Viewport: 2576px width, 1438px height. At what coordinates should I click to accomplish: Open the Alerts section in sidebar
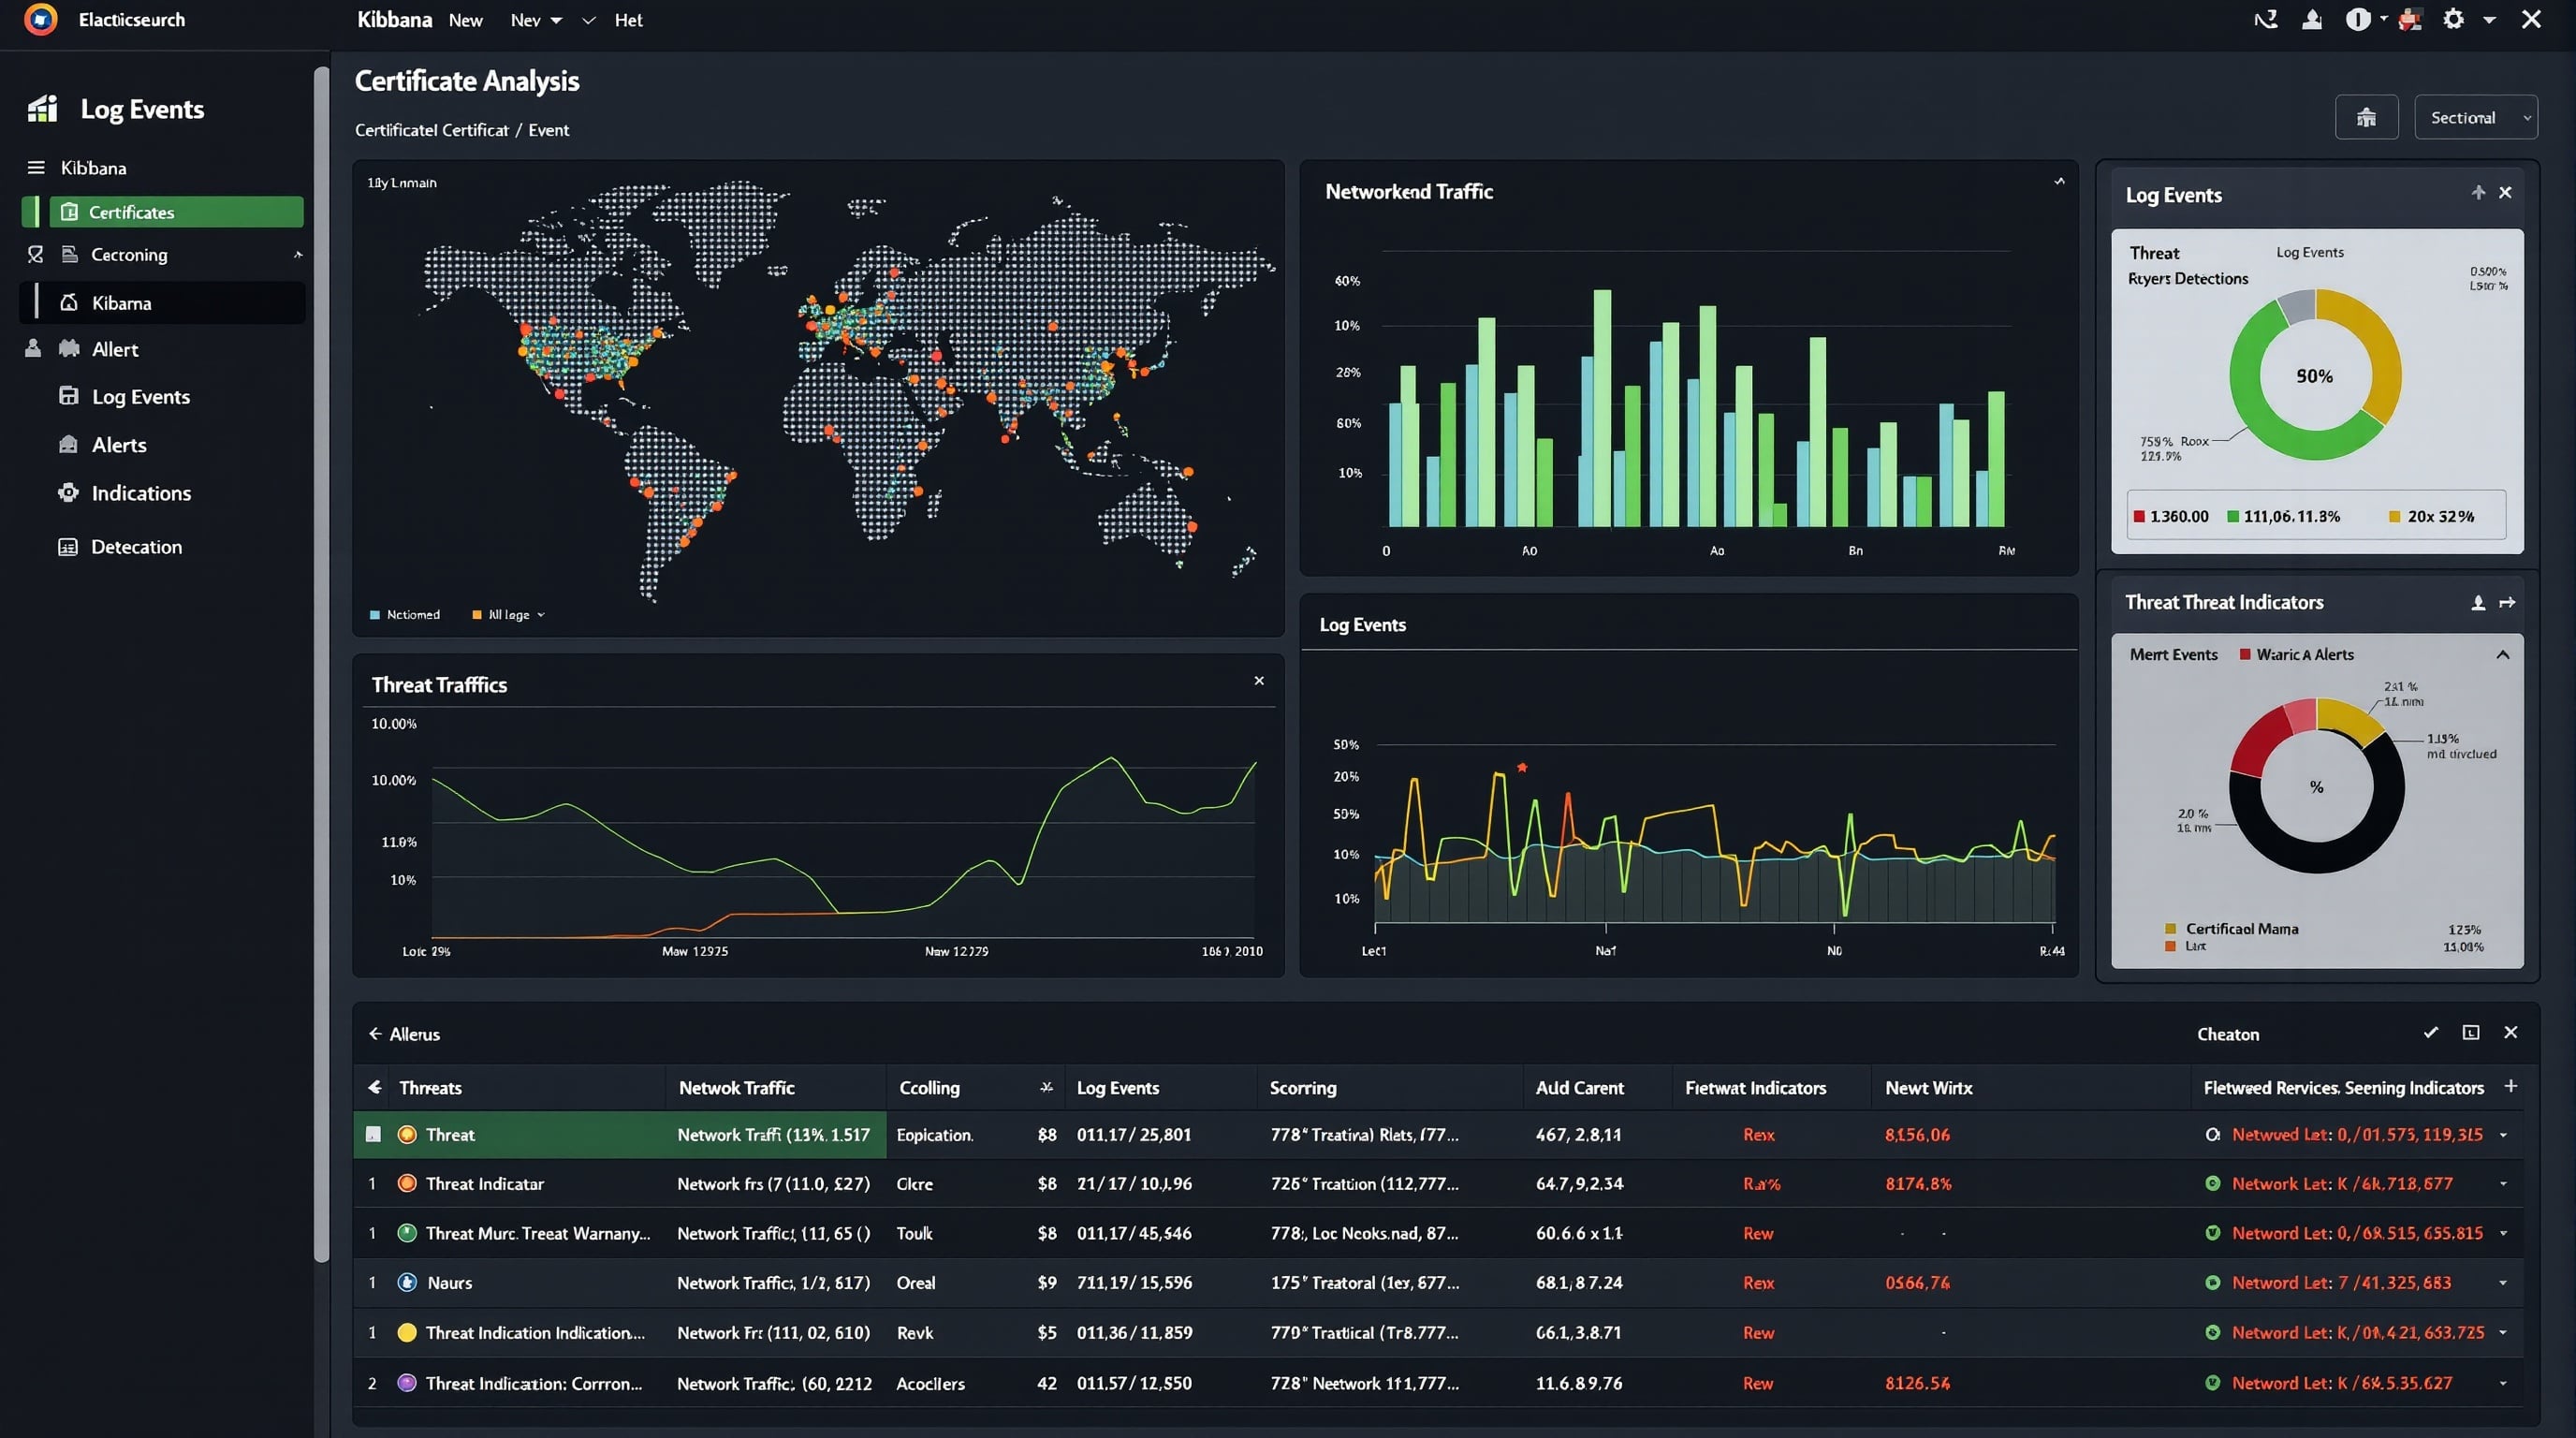[118, 444]
